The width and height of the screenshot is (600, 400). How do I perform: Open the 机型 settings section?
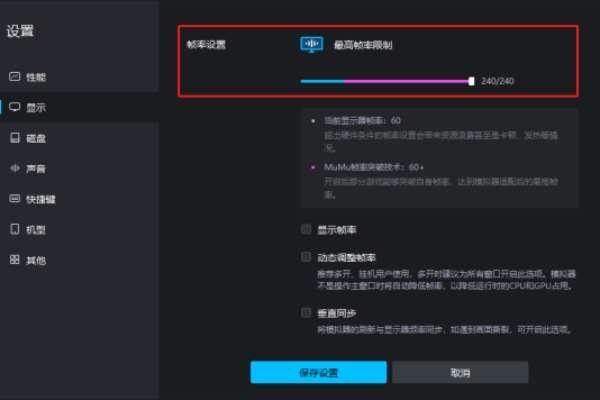click(x=79, y=230)
